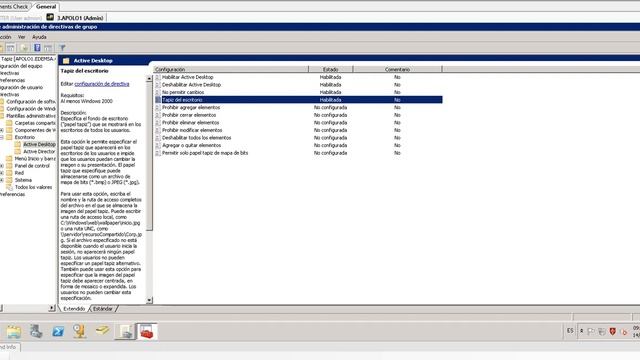Viewport: 640px width, 360px height.
Task: Click the Active Desktop folder header icon
Action: coord(66,60)
